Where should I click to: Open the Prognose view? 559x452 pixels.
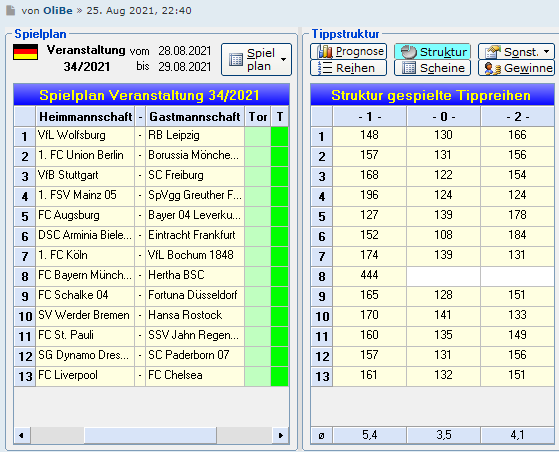(x=348, y=52)
